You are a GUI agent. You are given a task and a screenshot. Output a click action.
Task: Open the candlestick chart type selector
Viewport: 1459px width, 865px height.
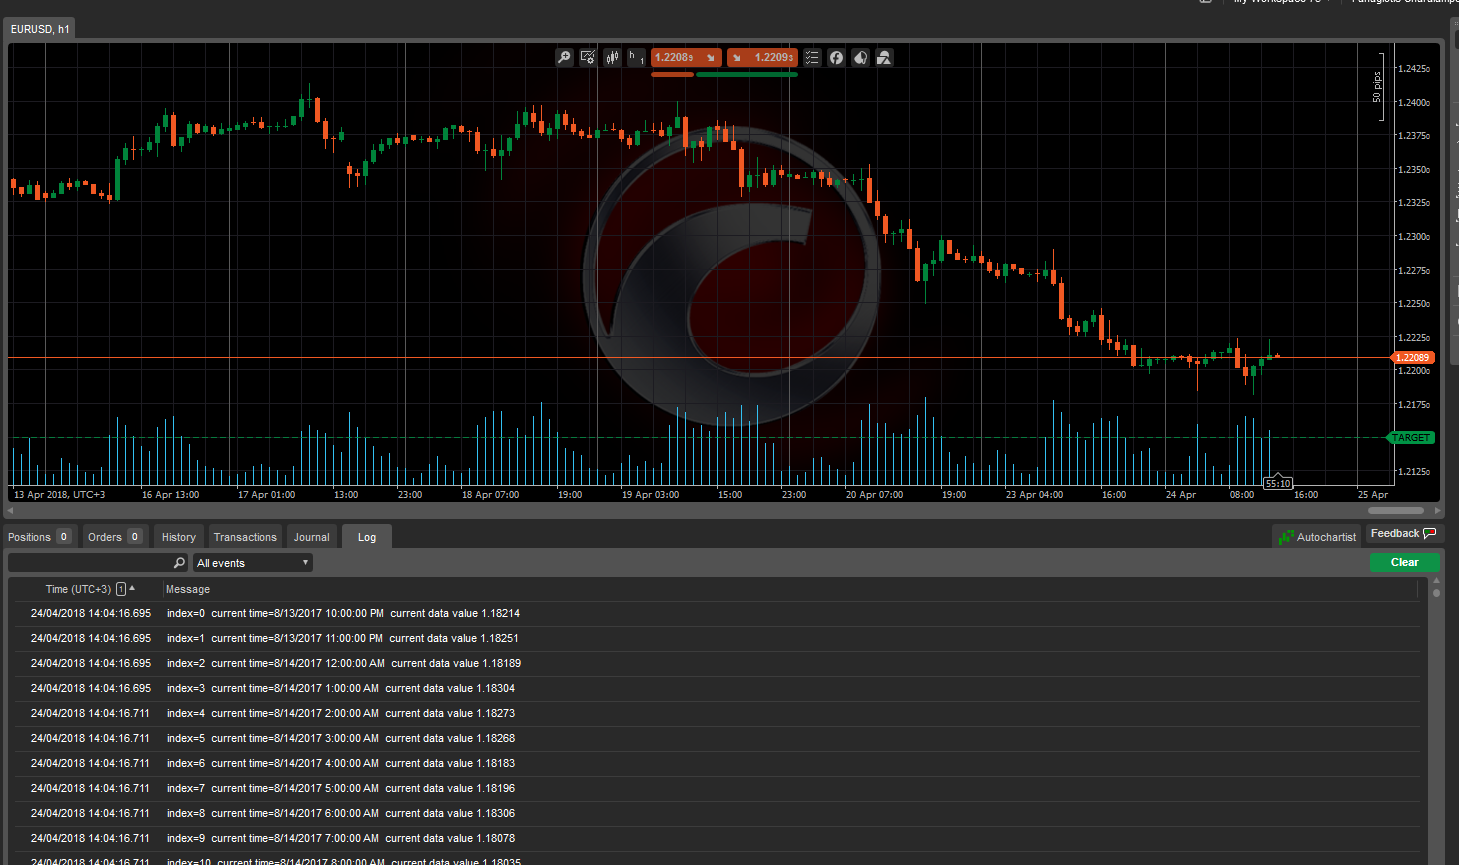612,58
